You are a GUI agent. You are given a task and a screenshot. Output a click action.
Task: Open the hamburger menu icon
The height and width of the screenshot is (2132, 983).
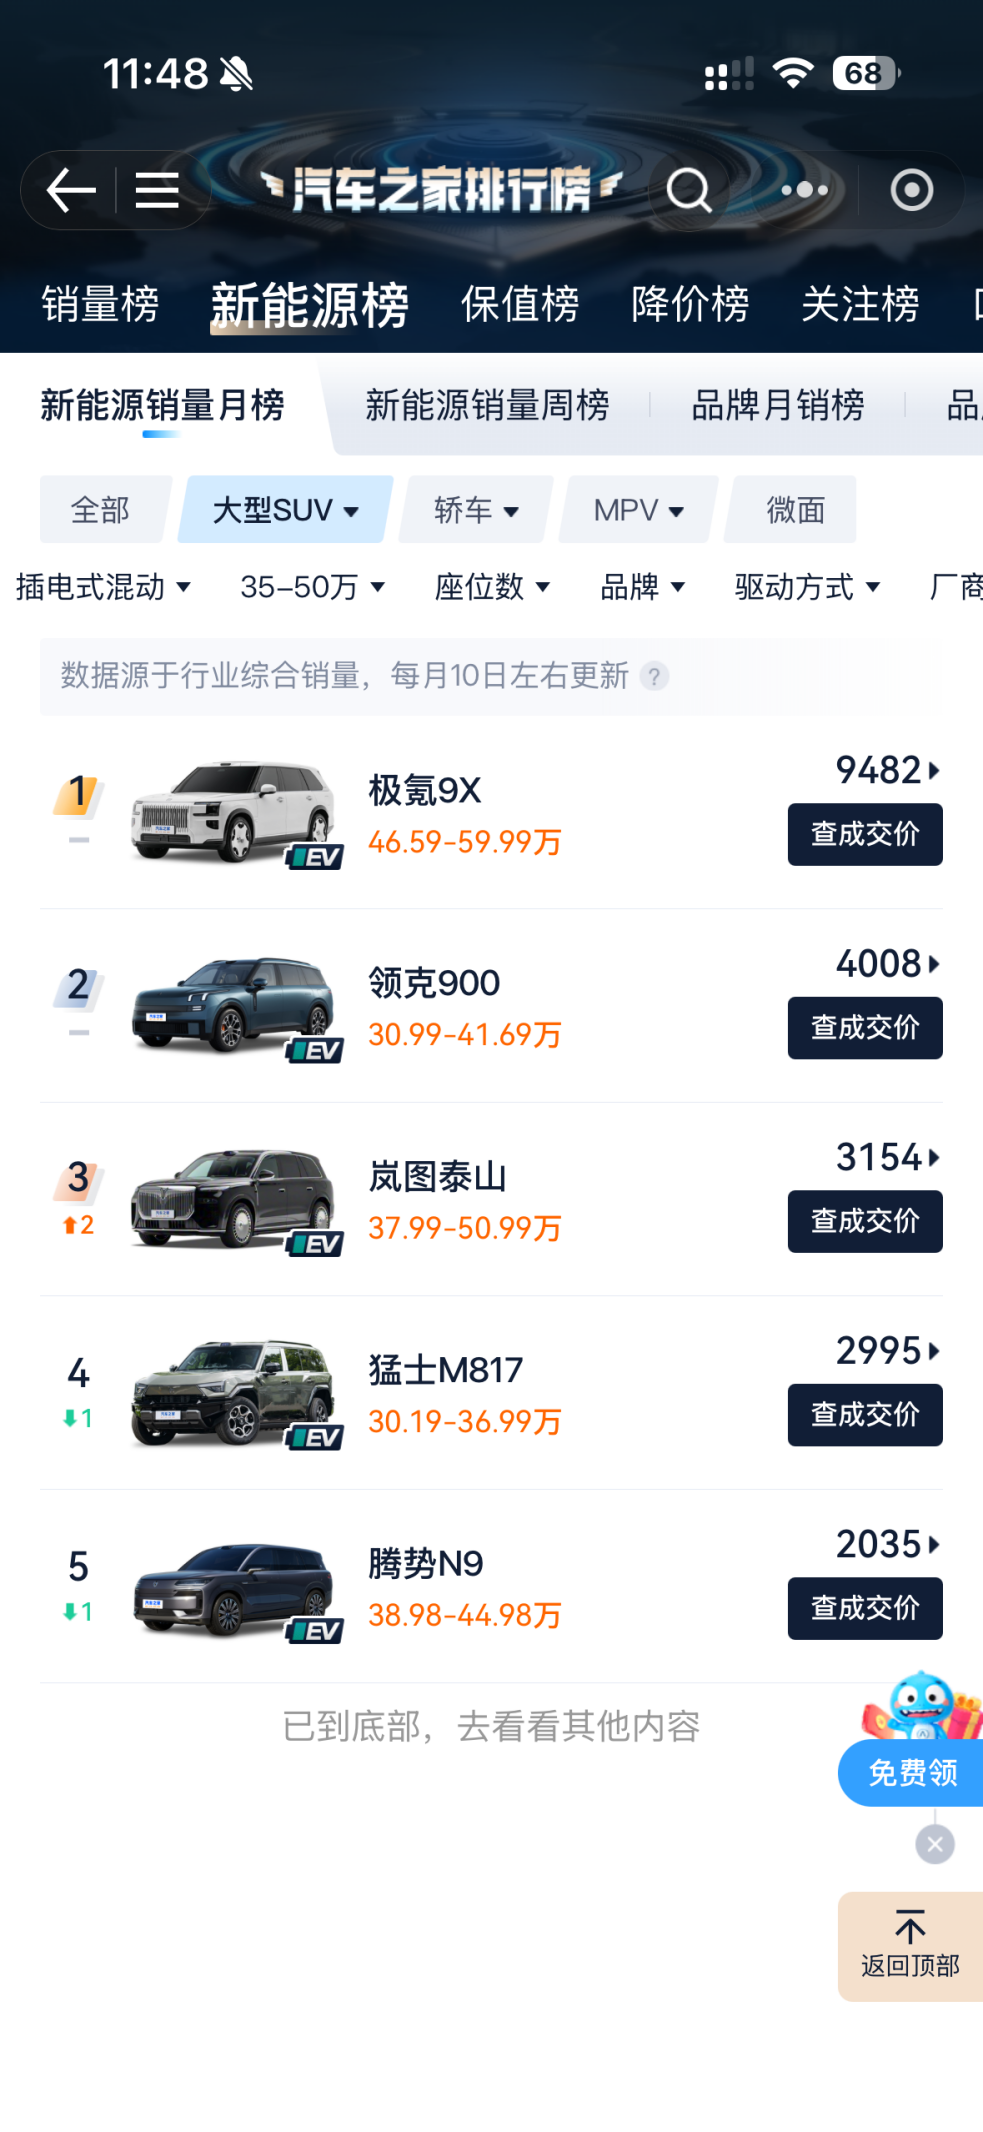click(x=157, y=190)
